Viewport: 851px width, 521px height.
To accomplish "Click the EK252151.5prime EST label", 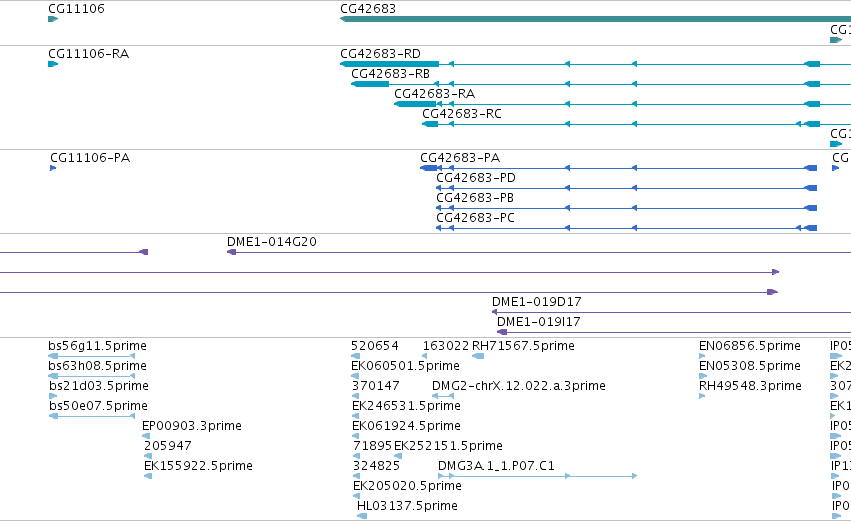I will (448, 446).
